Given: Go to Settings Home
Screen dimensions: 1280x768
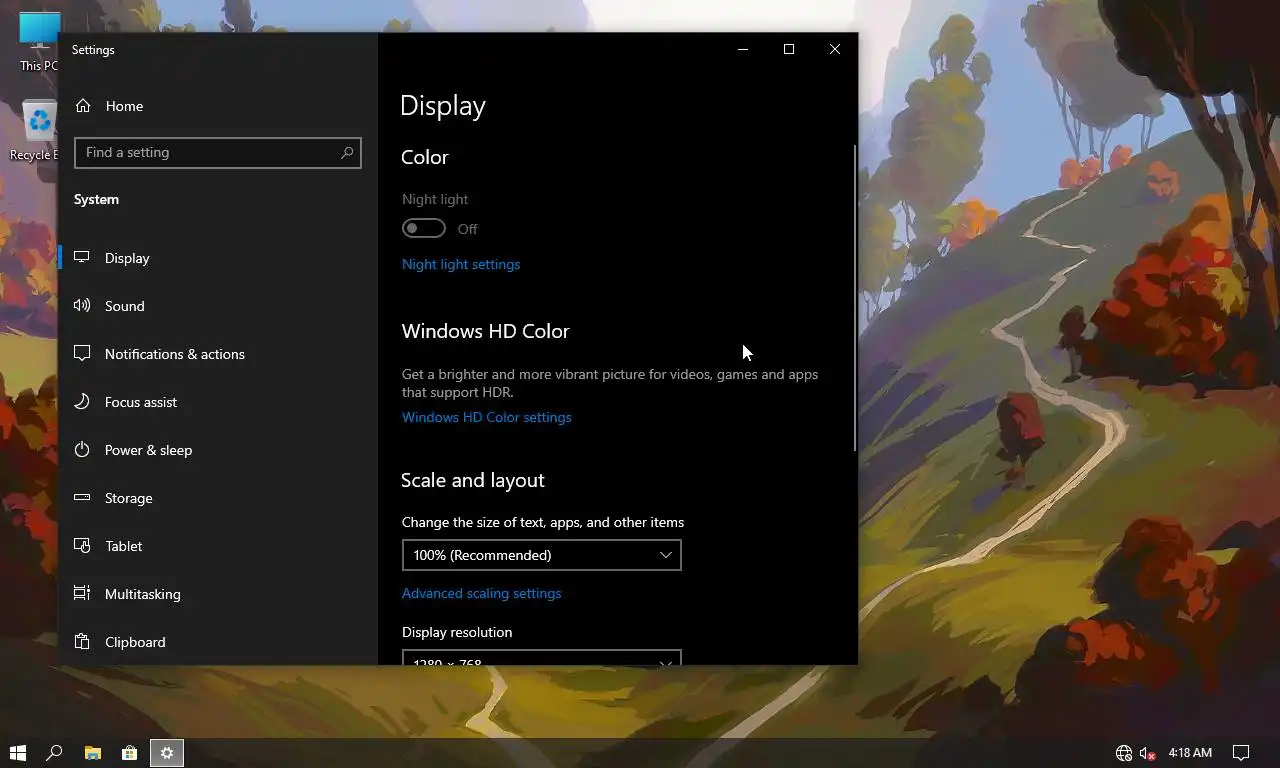Looking at the screenshot, I should tap(218, 106).
